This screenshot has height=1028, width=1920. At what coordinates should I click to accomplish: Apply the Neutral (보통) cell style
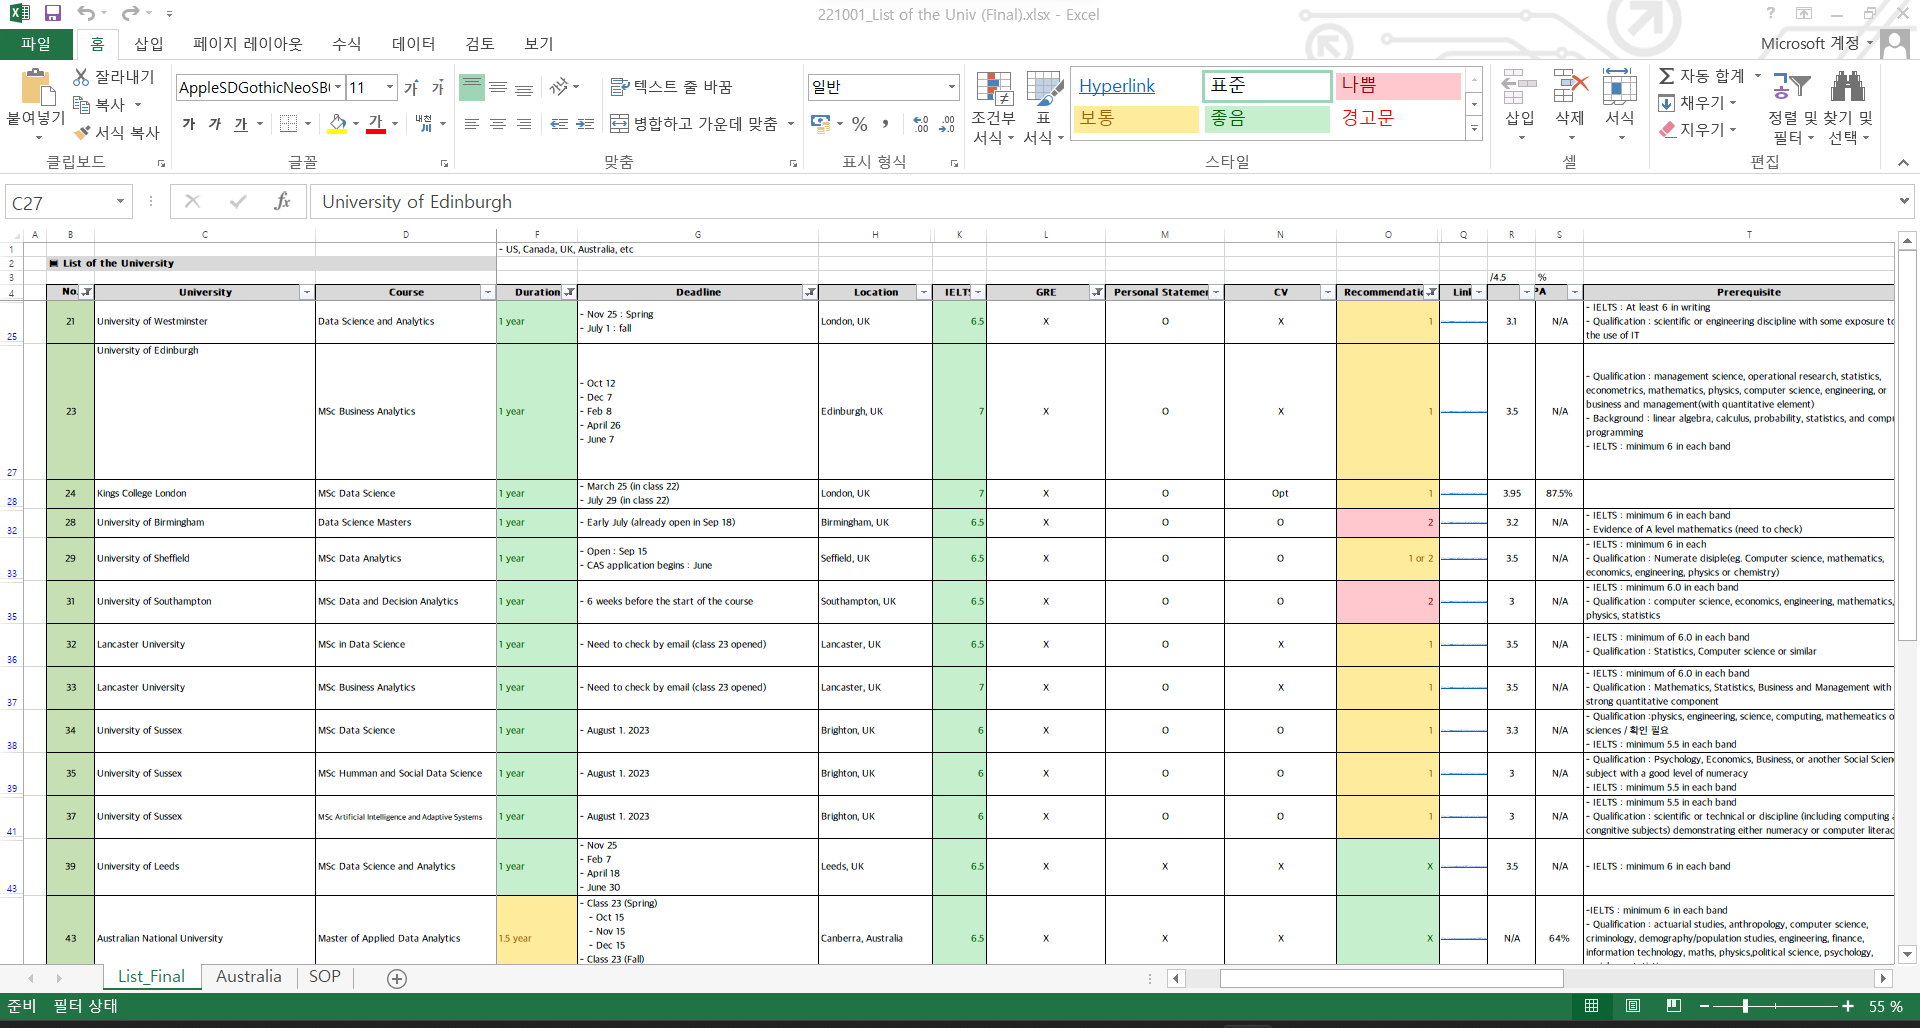(x=1135, y=118)
